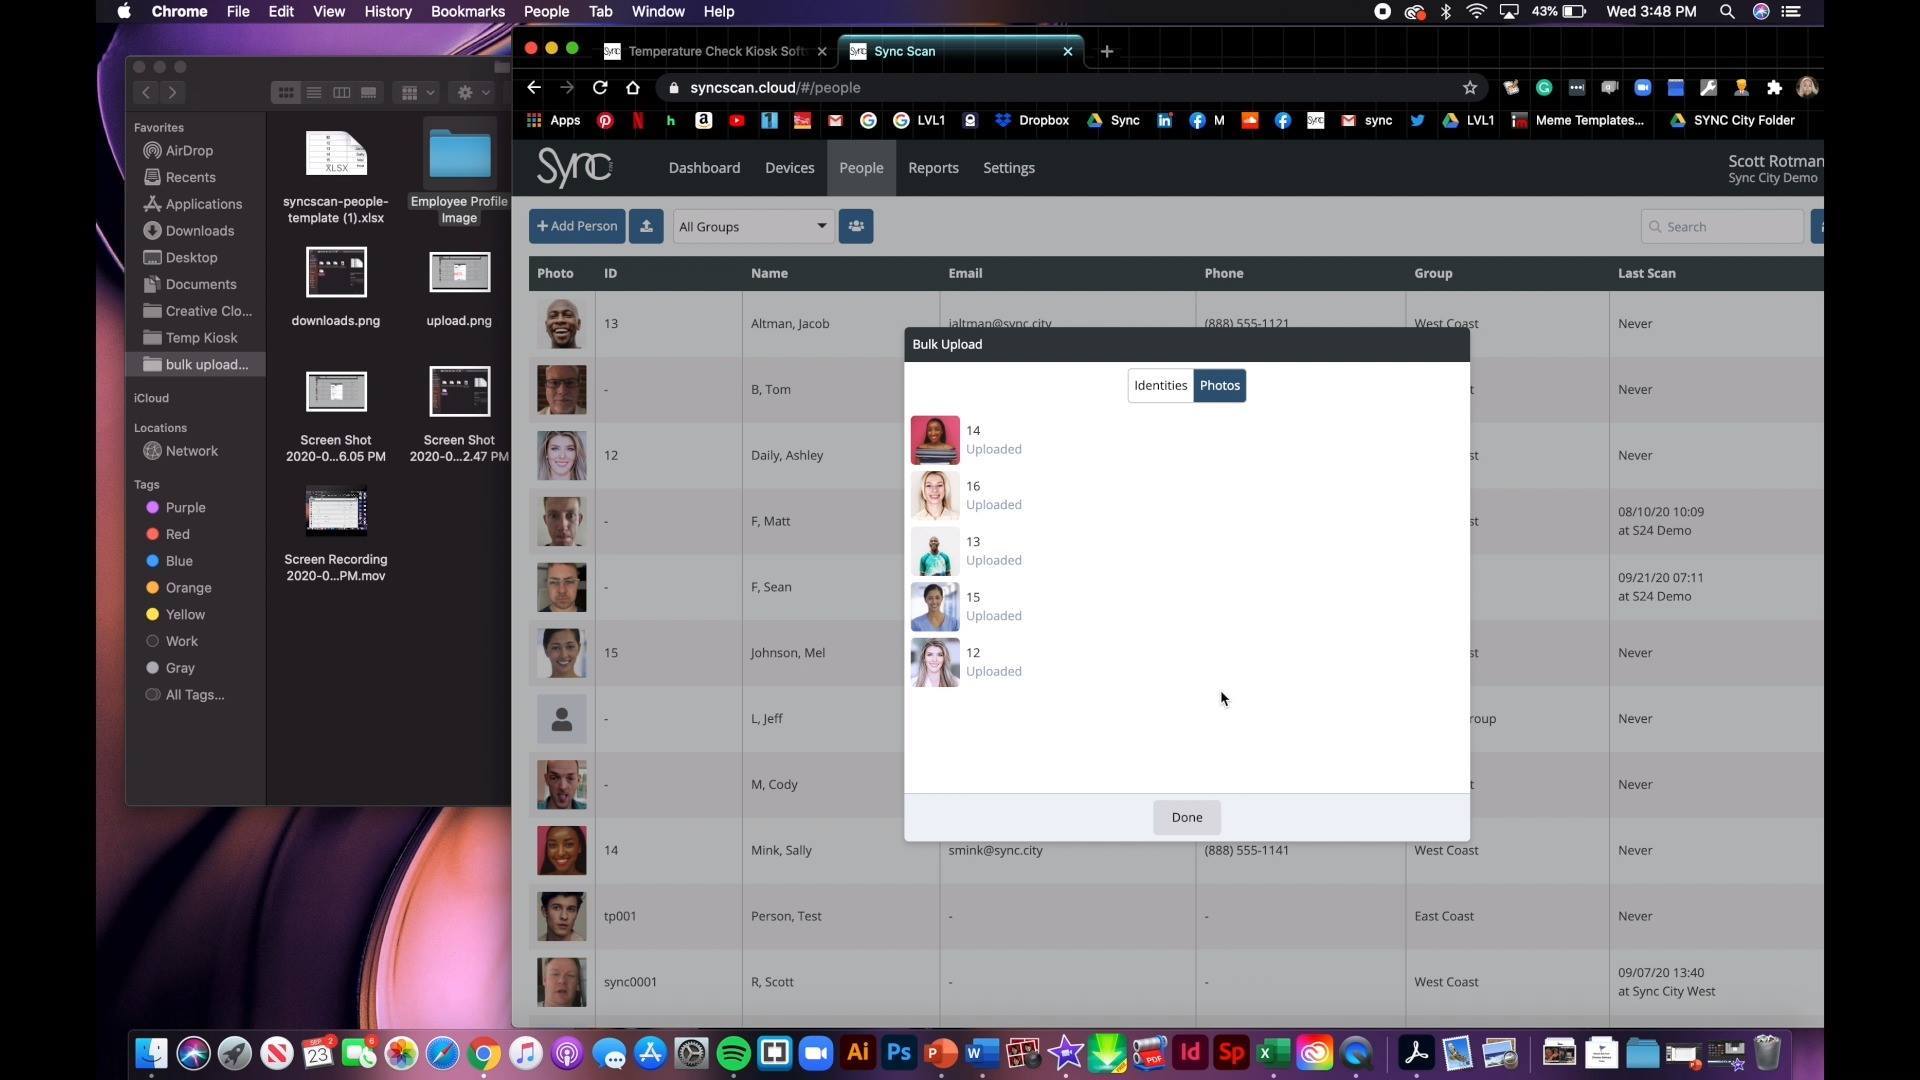1920x1080 pixels.
Task: Select the Blue tag
Action: [x=170, y=562]
